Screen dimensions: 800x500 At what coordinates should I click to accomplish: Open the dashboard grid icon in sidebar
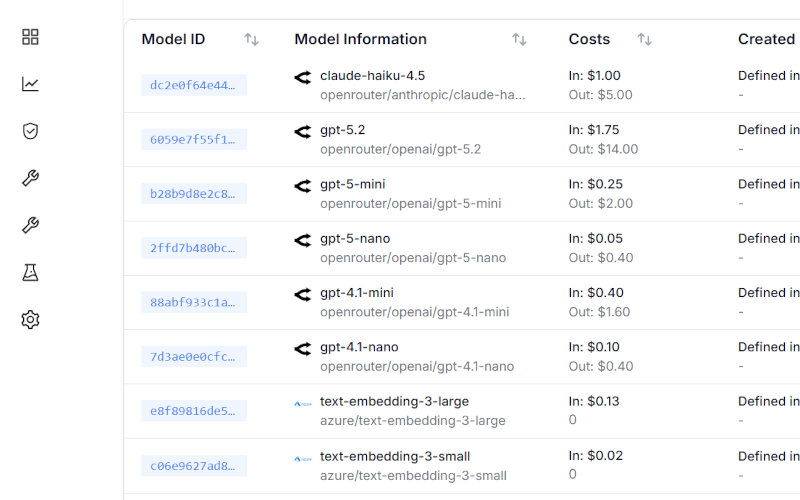[x=30, y=37]
